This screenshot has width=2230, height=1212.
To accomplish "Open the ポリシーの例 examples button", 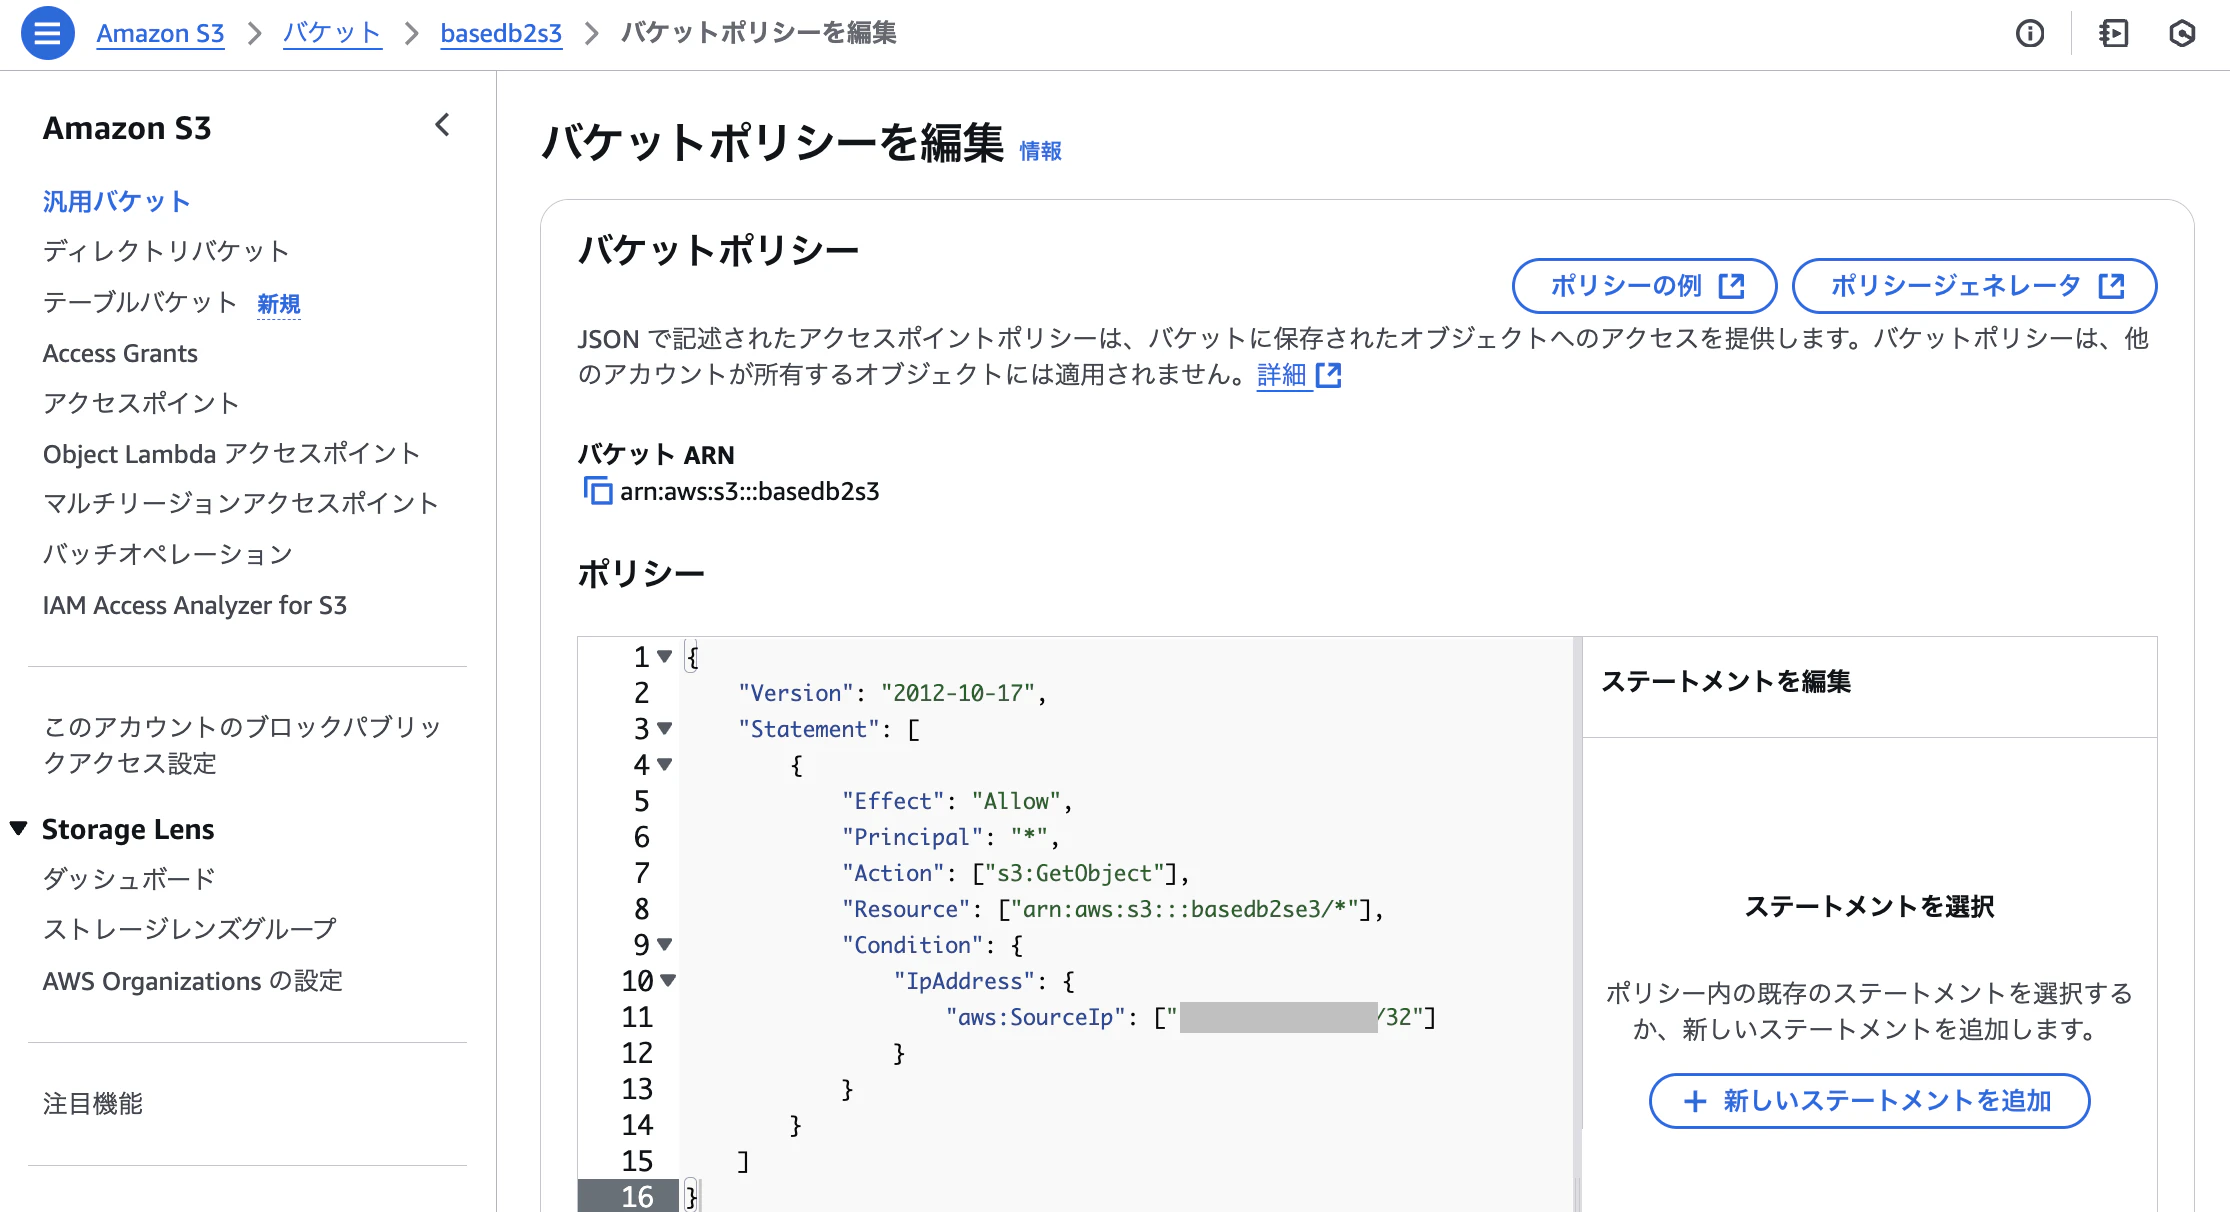I will click(x=1644, y=286).
